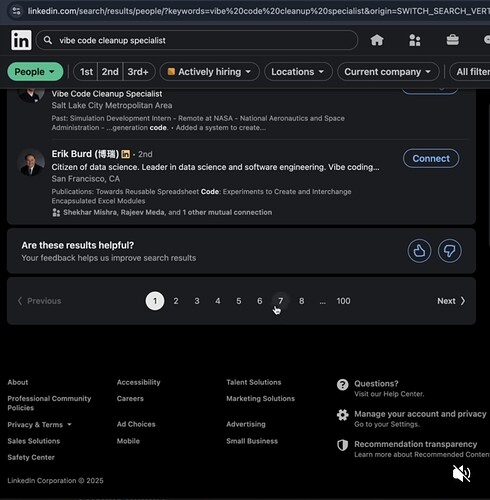Go to results page 7

281,301
